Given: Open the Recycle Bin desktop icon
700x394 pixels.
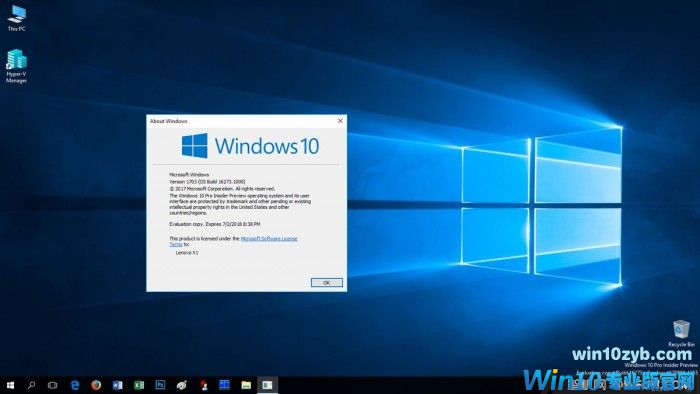Looking at the screenshot, I should click(681, 333).
